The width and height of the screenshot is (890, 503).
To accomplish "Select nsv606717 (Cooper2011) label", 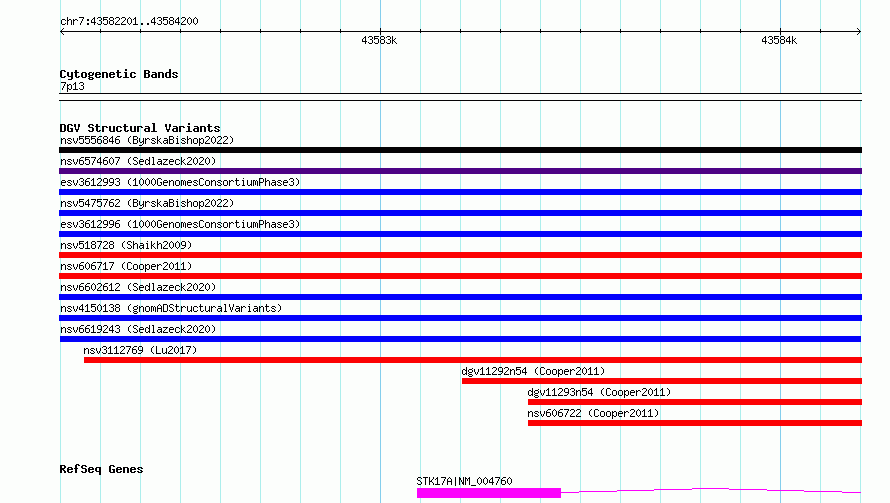I will click(126, 266).
